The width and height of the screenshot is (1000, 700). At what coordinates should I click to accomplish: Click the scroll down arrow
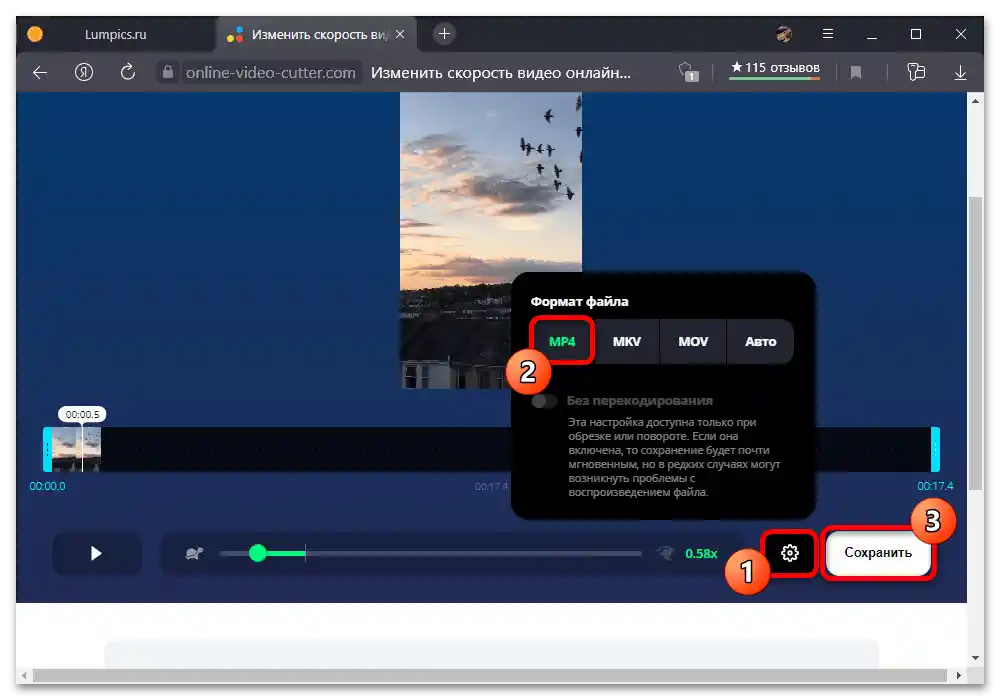pos(975,658)
